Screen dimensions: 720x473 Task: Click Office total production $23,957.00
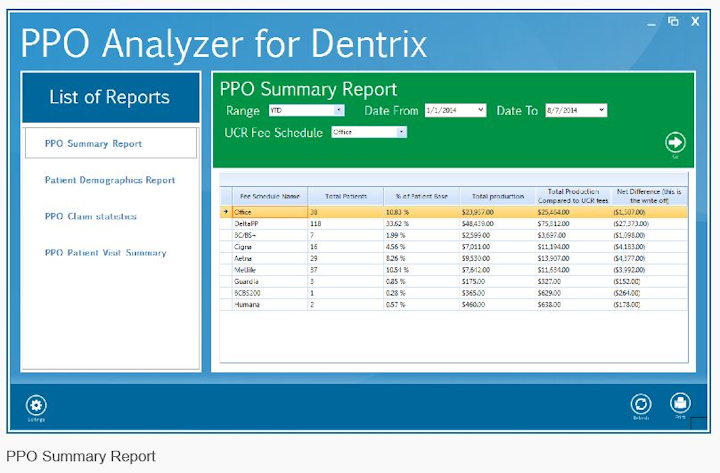pyautogui.click(x=478, y=212)
